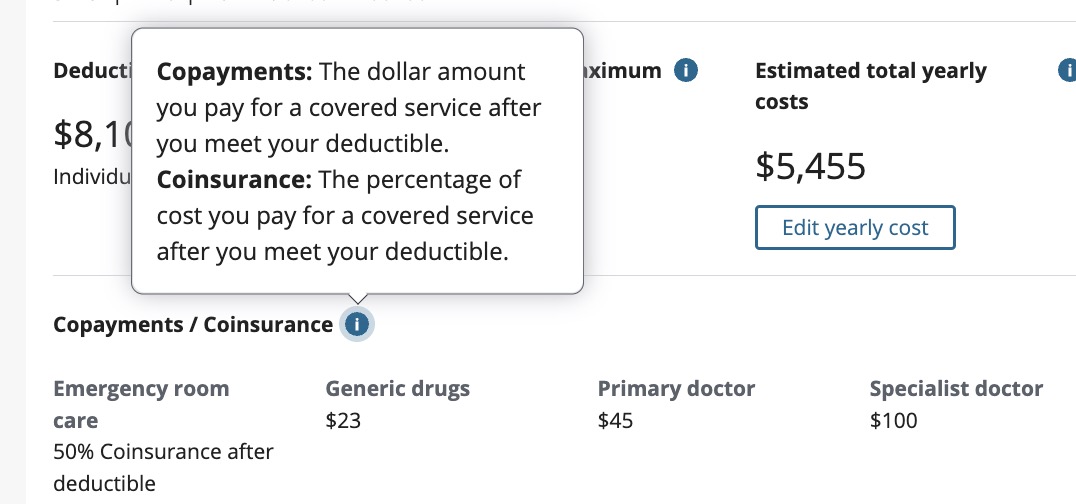
Task: Click the Primary doctor label
Action: pyautogui.click(x=676, y=389)
